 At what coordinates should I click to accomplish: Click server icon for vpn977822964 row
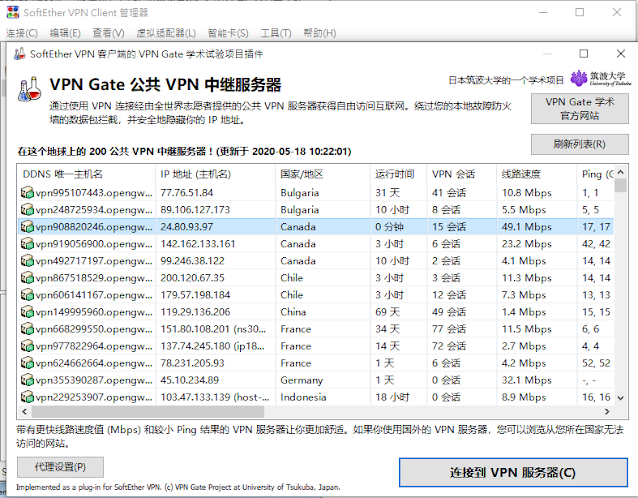coord(27,346)
